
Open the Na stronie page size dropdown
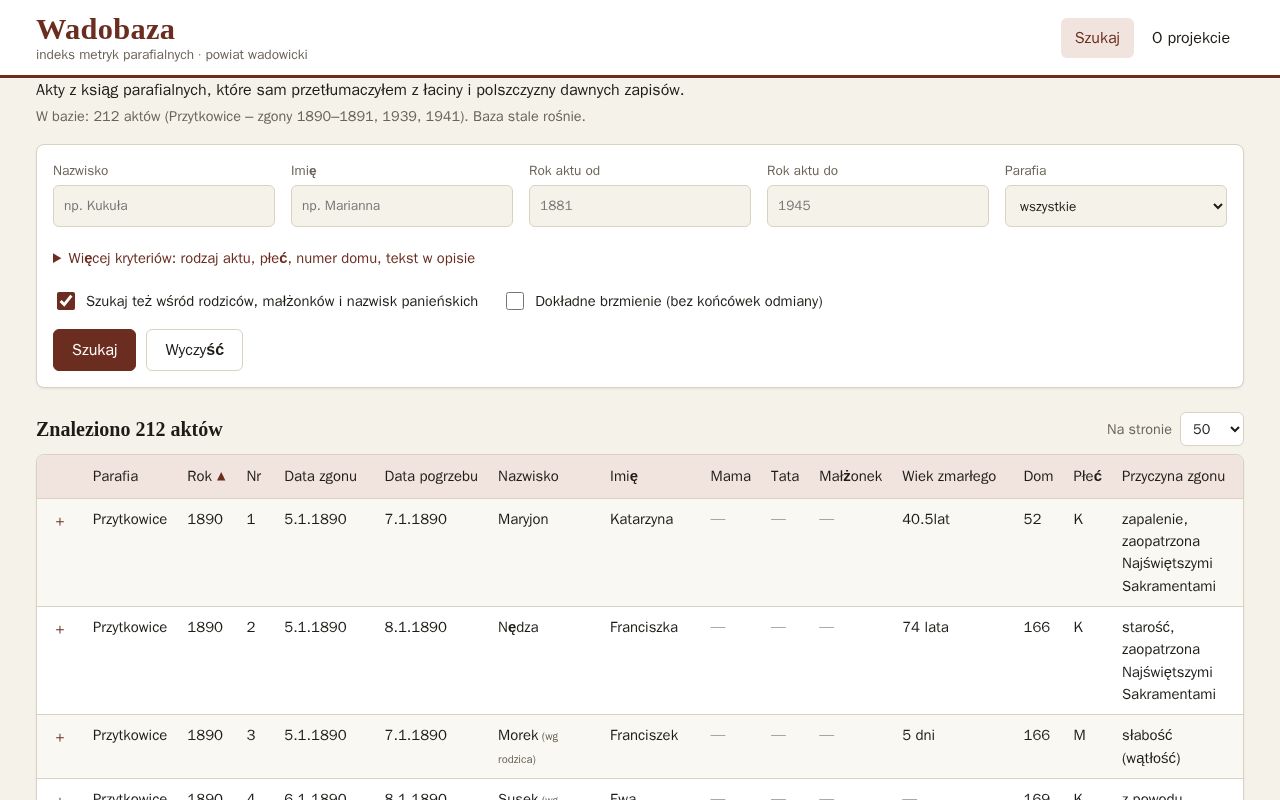click(1212, 429)
